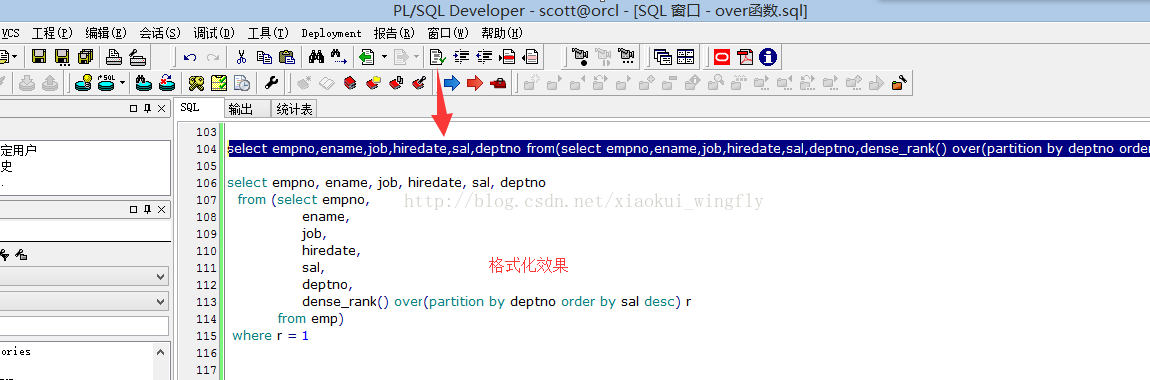Click the macro library icon
Screen dimensions: 1150x380
(626, 56)
